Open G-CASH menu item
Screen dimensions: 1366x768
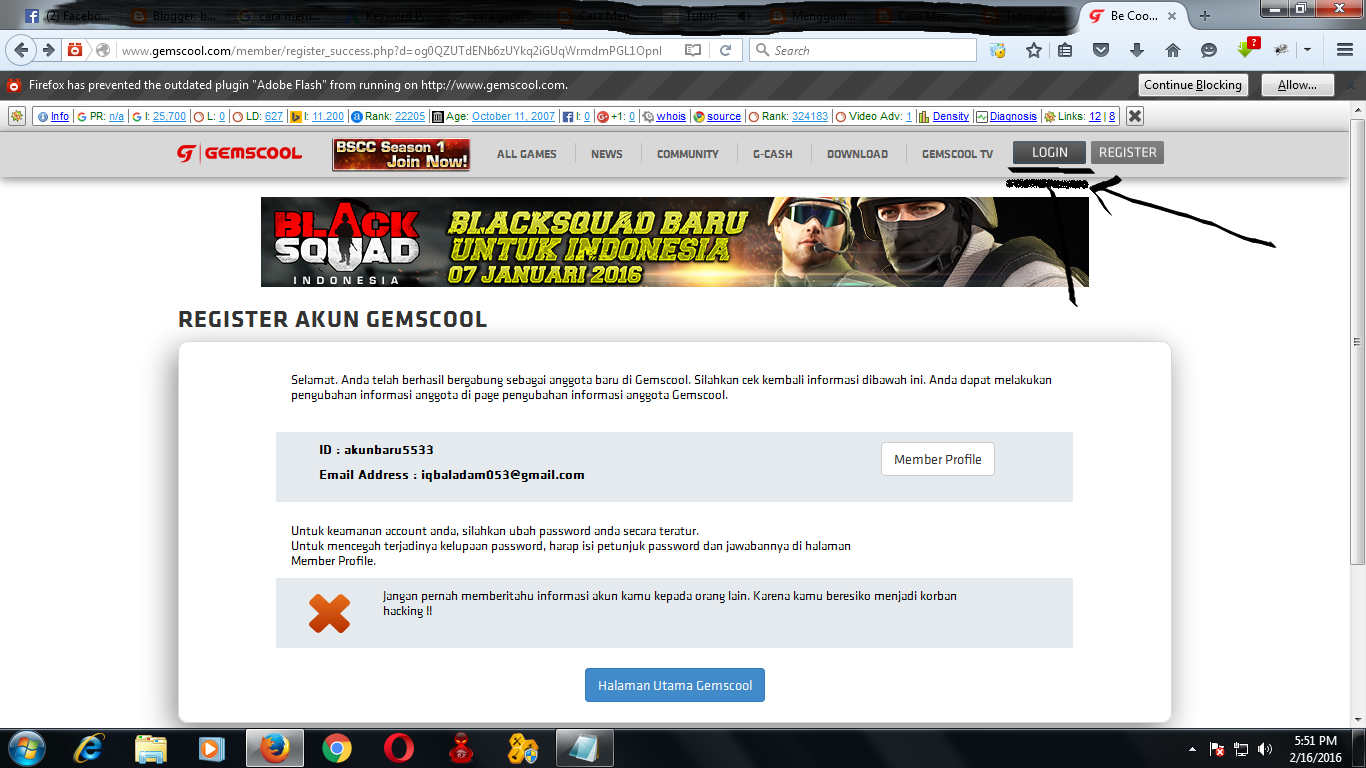click(773, 154)
